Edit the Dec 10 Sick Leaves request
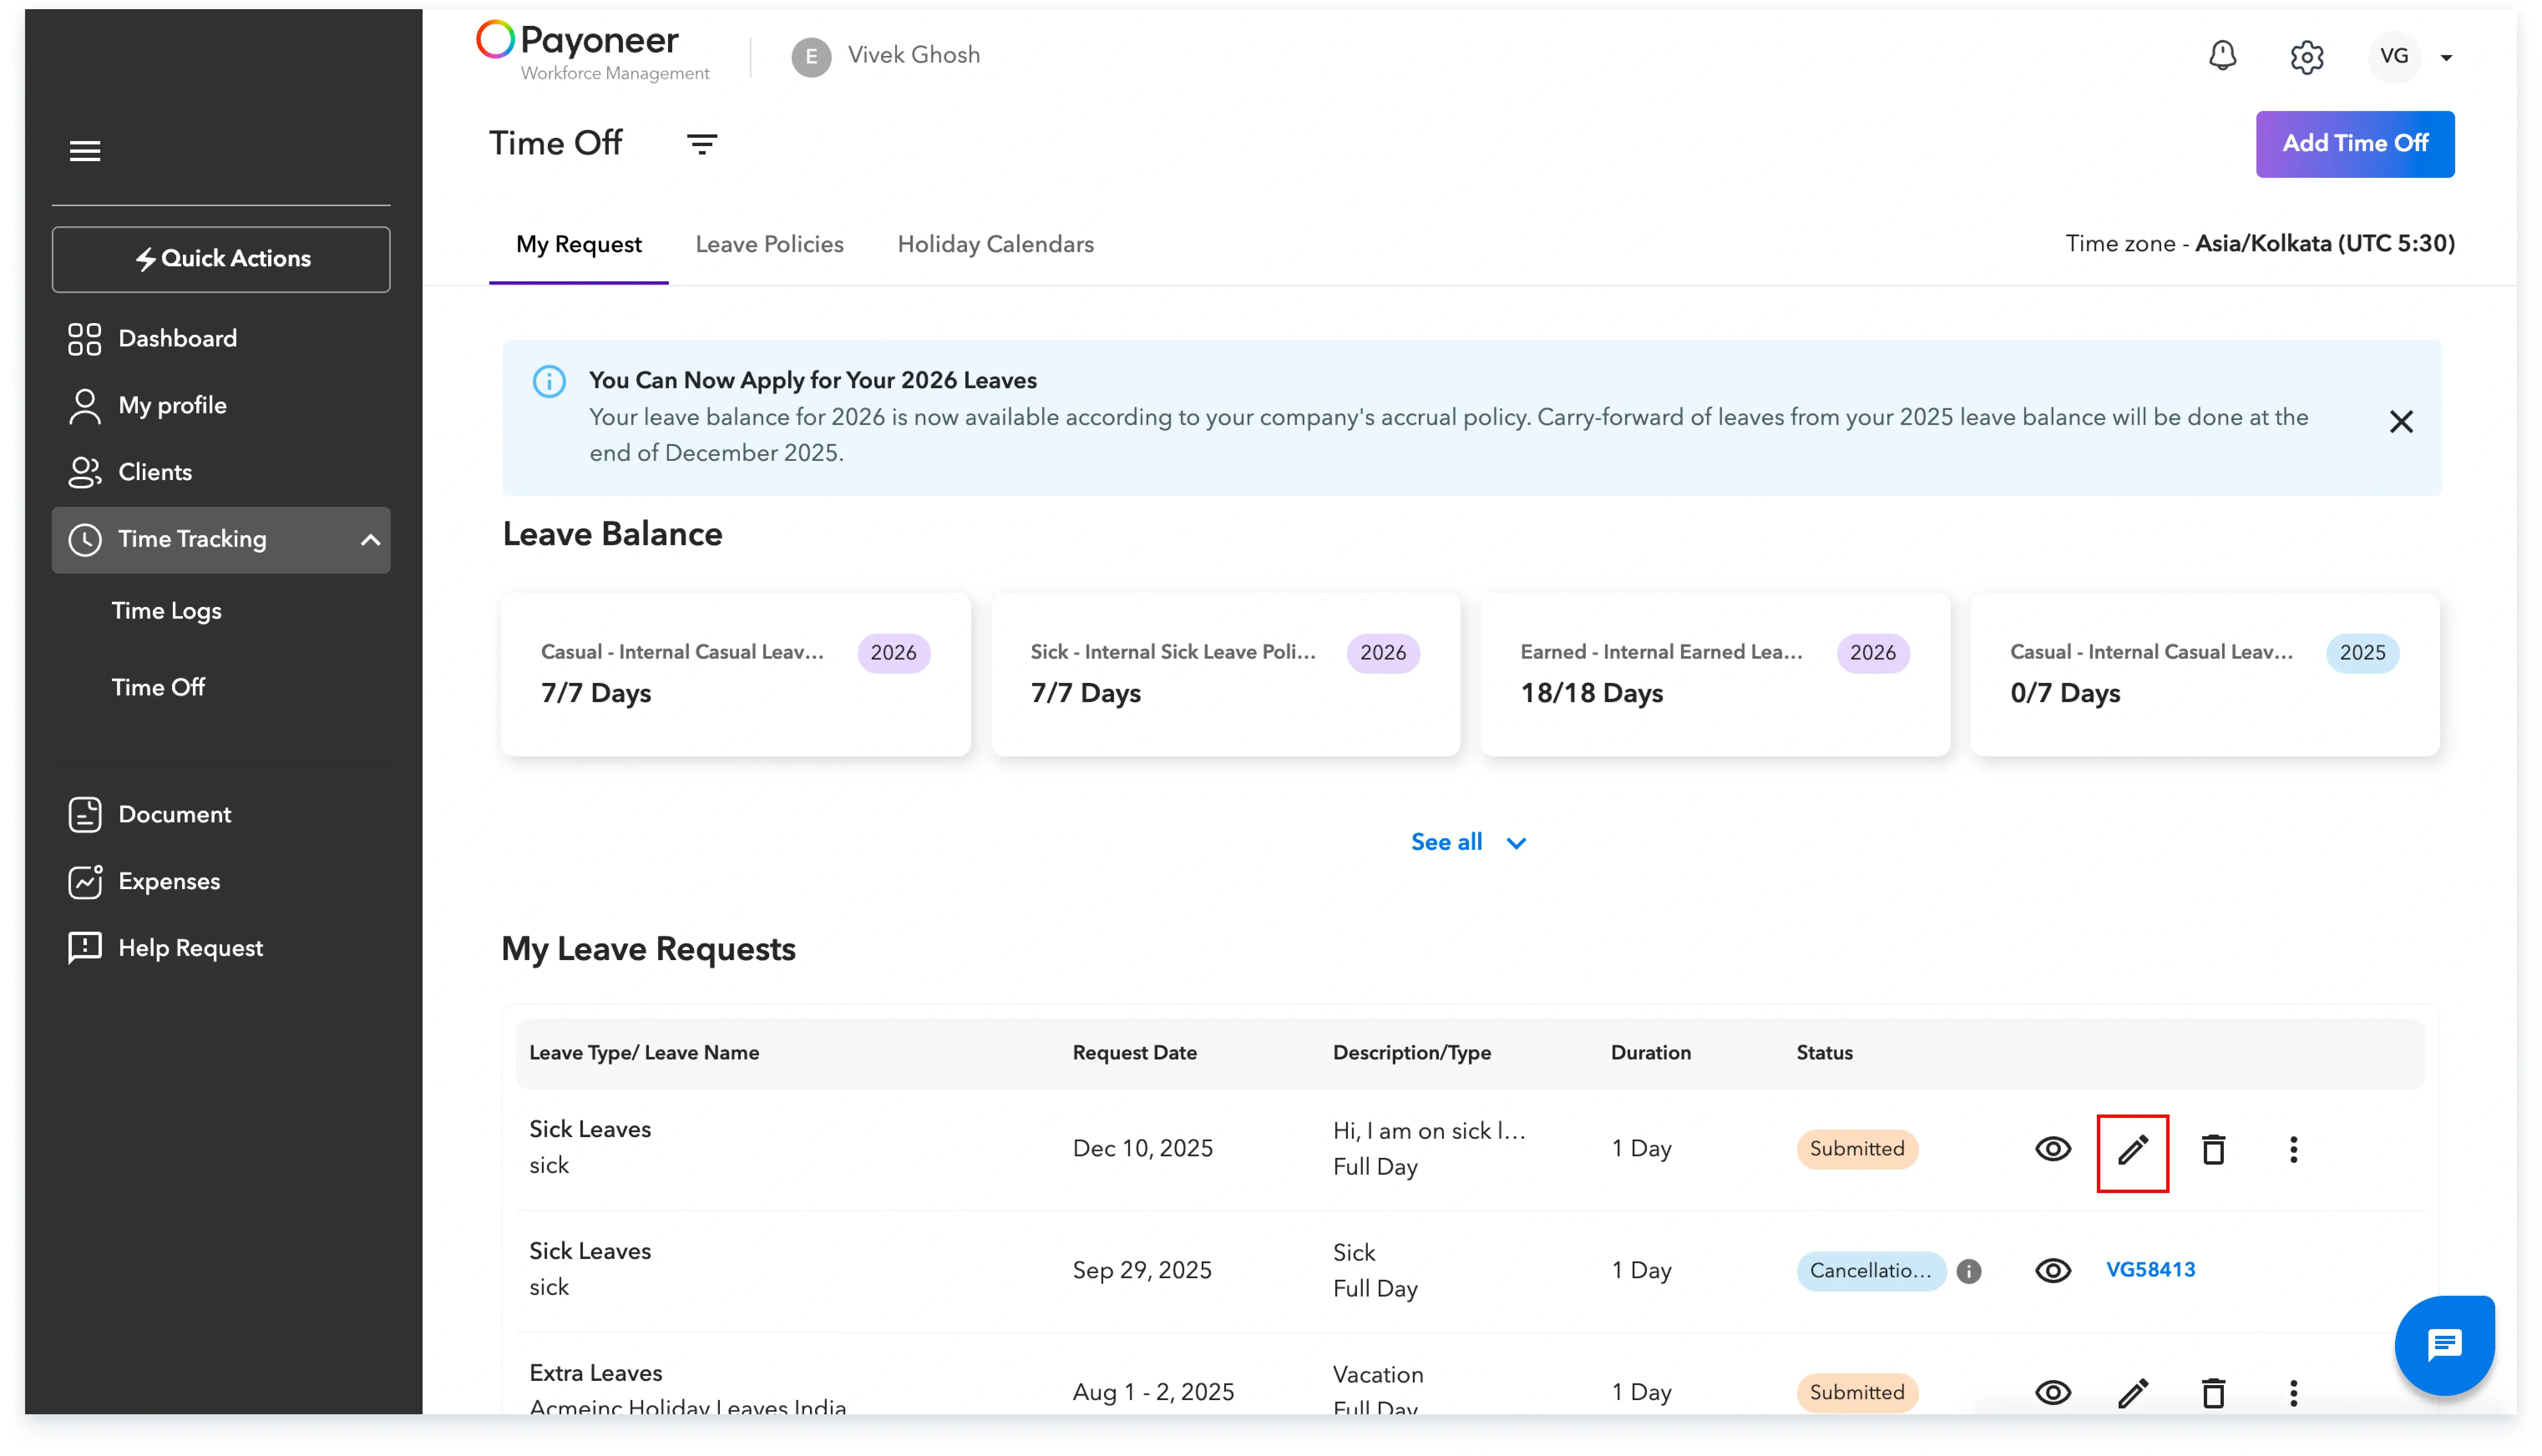The image size is (2542, 1456). pyautogui.click(x=2132, y=1150)
